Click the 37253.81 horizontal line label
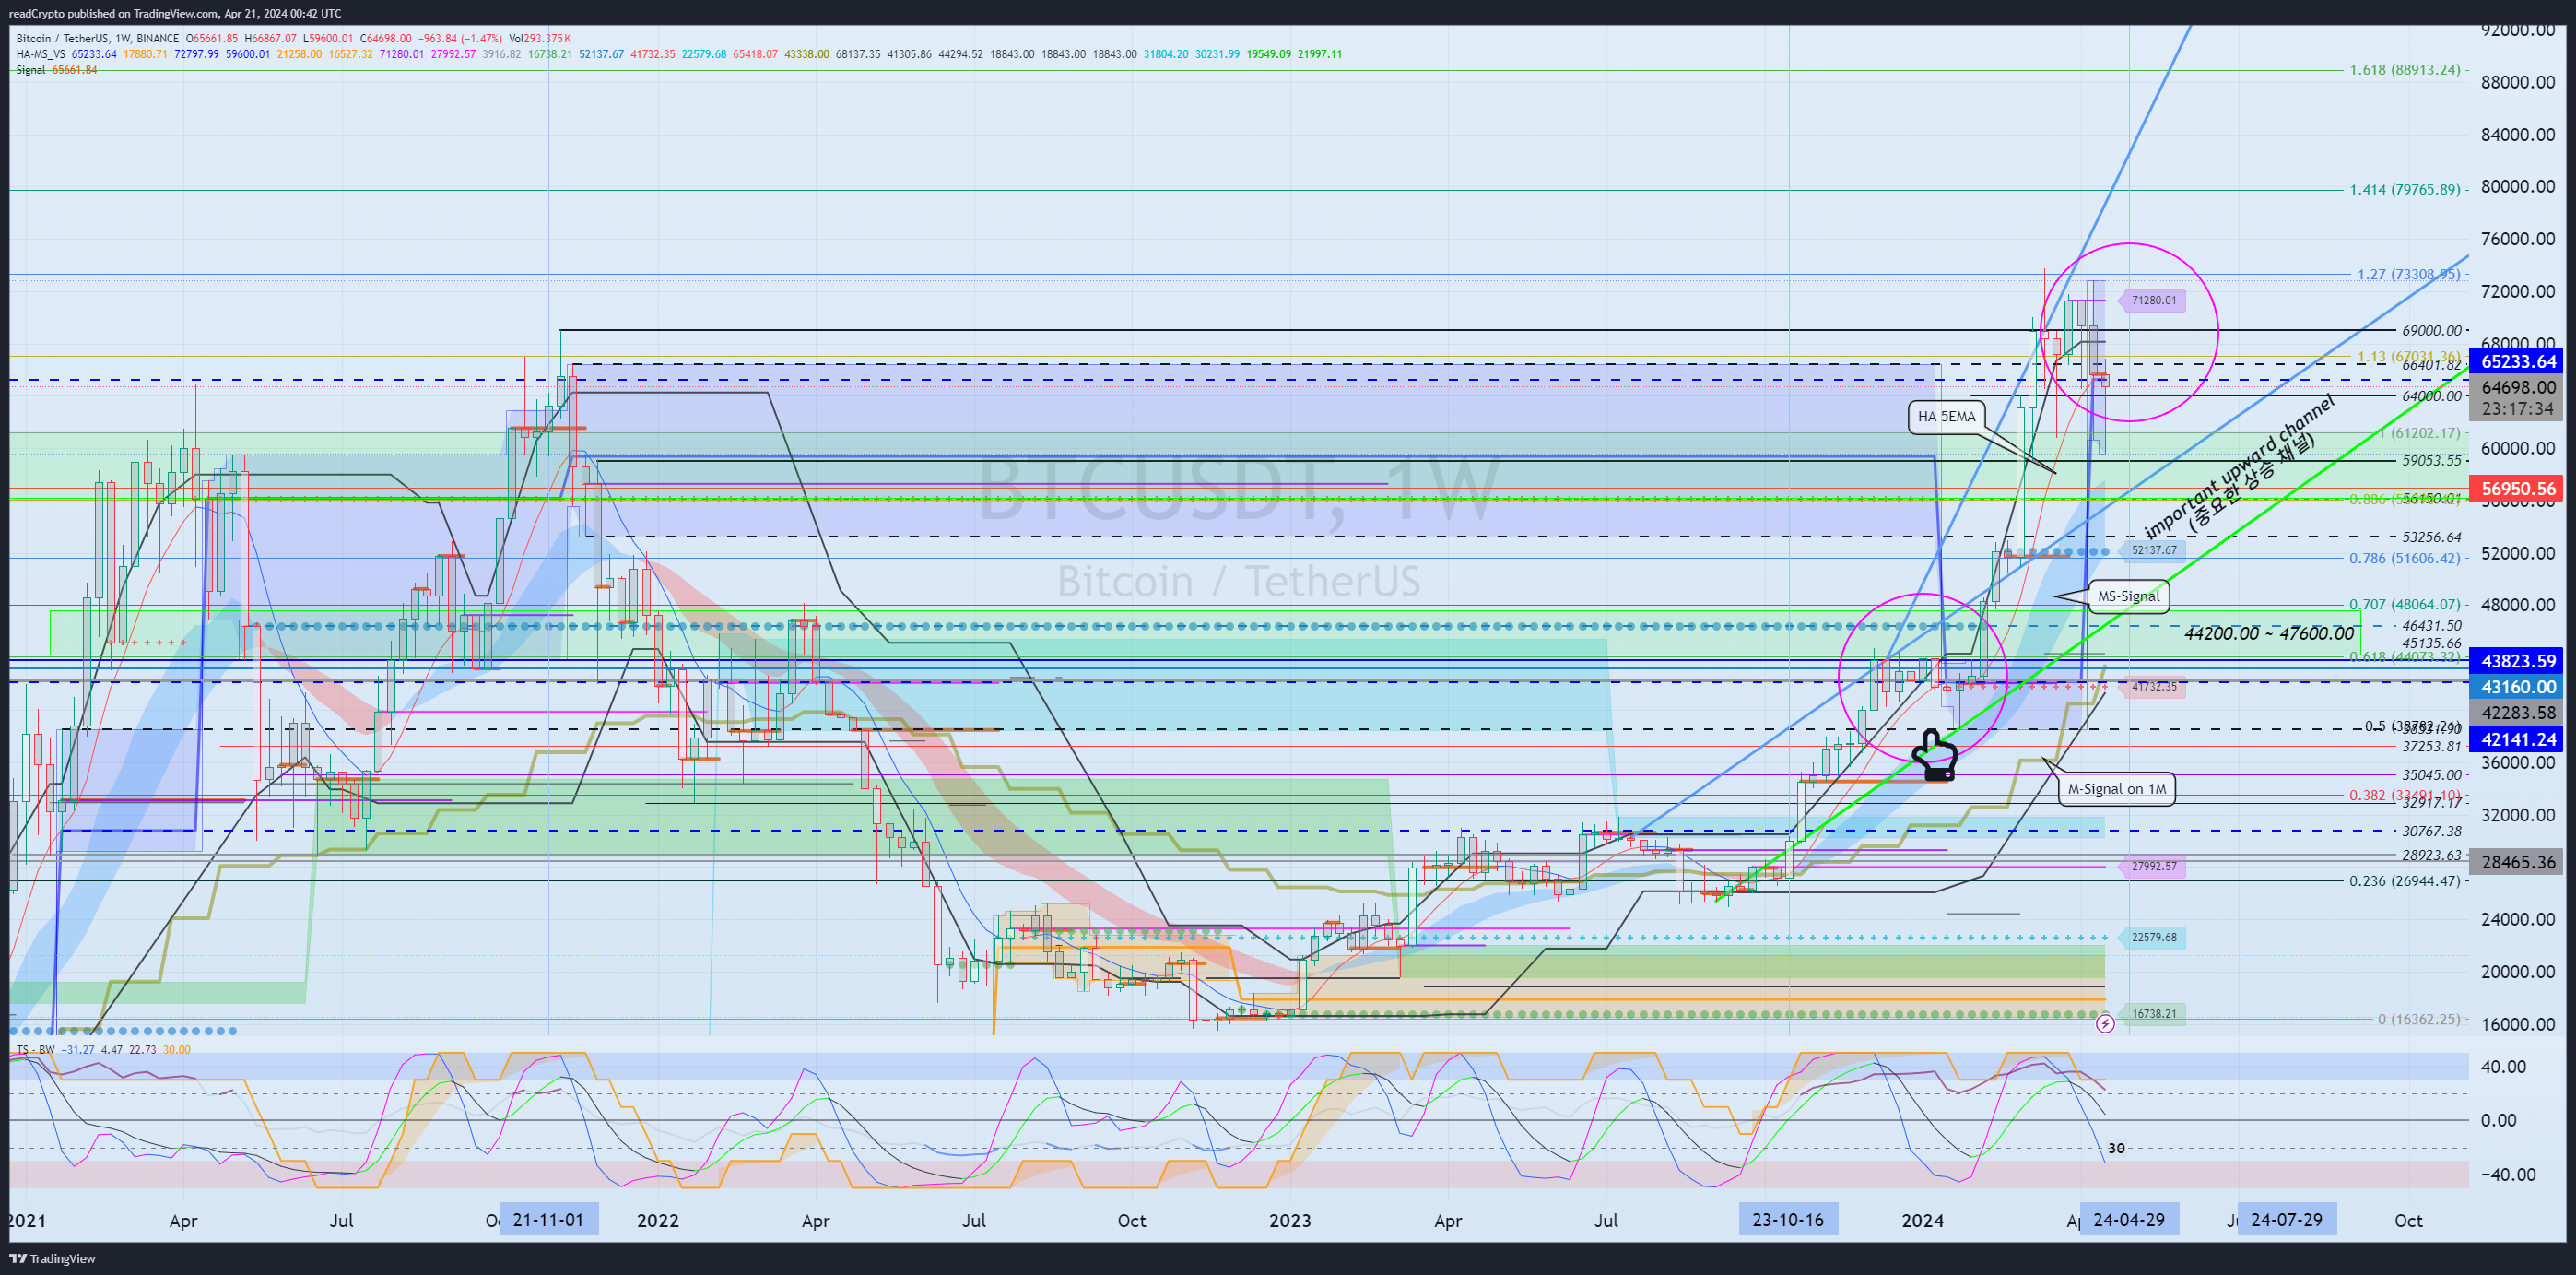The height and width of the screenshot is (1275, 2576). 2432,746
